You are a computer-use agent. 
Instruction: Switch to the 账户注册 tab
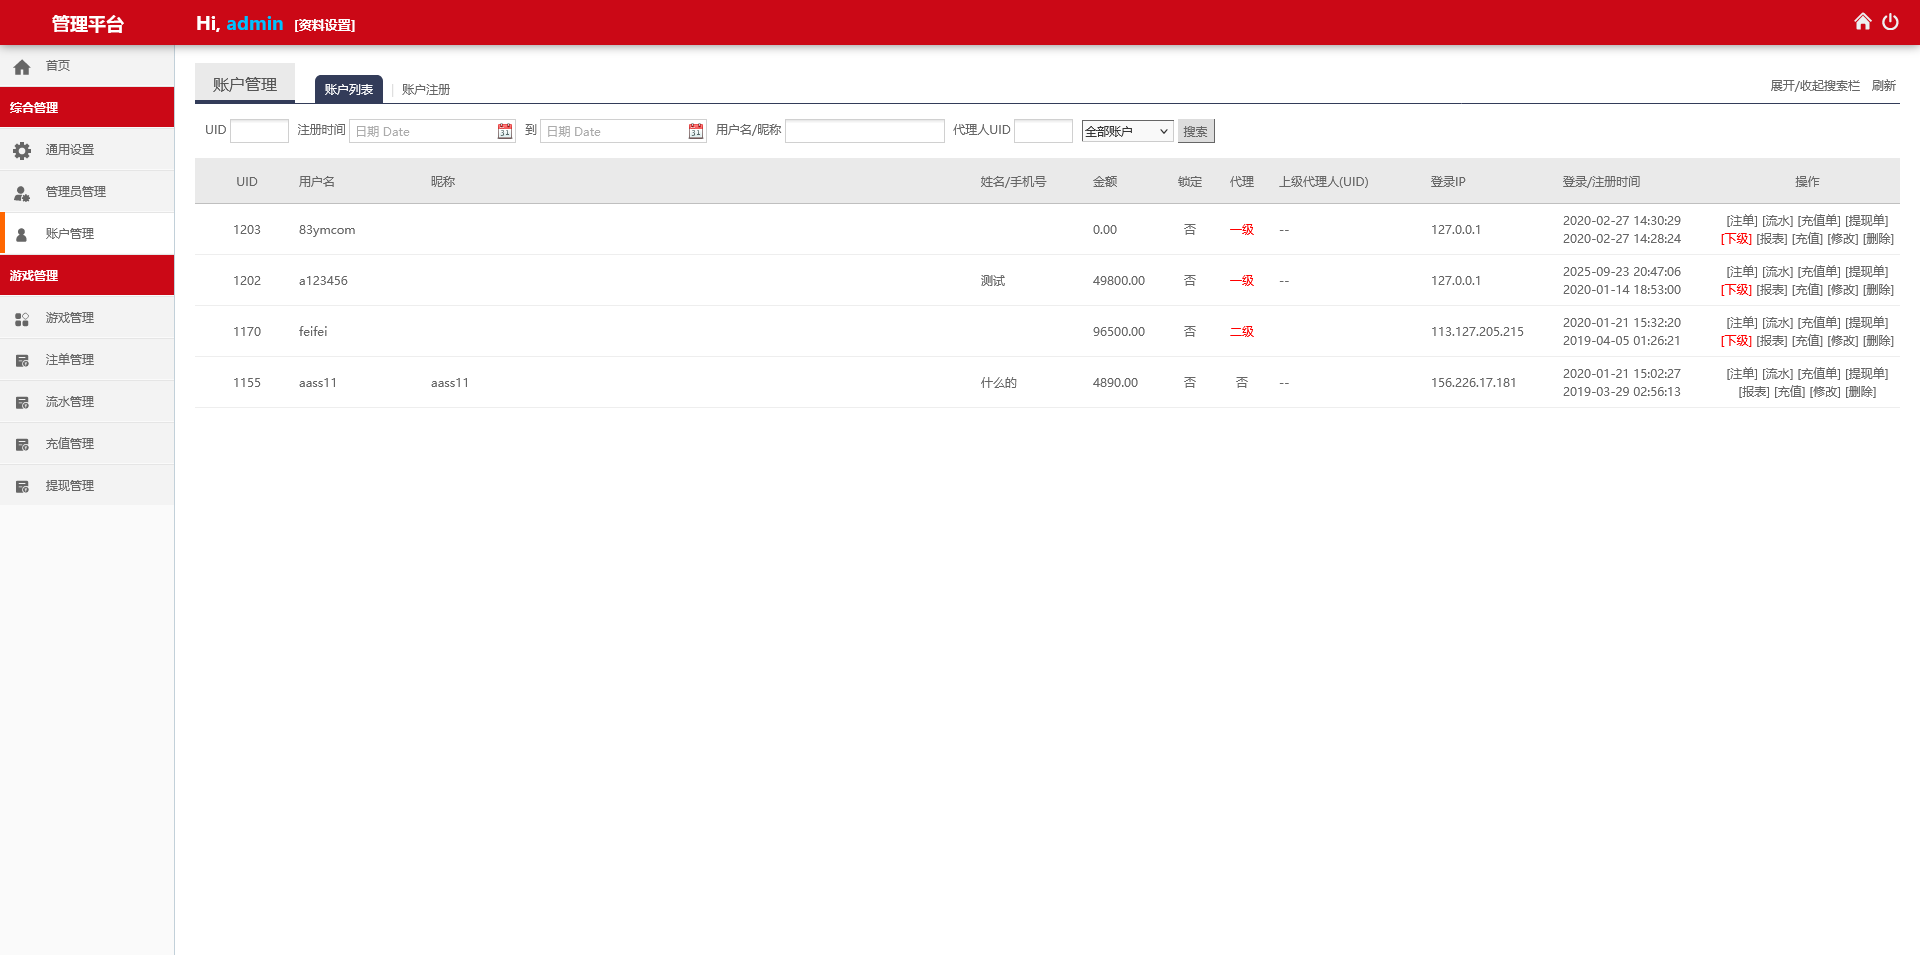(x=426, y=89)
